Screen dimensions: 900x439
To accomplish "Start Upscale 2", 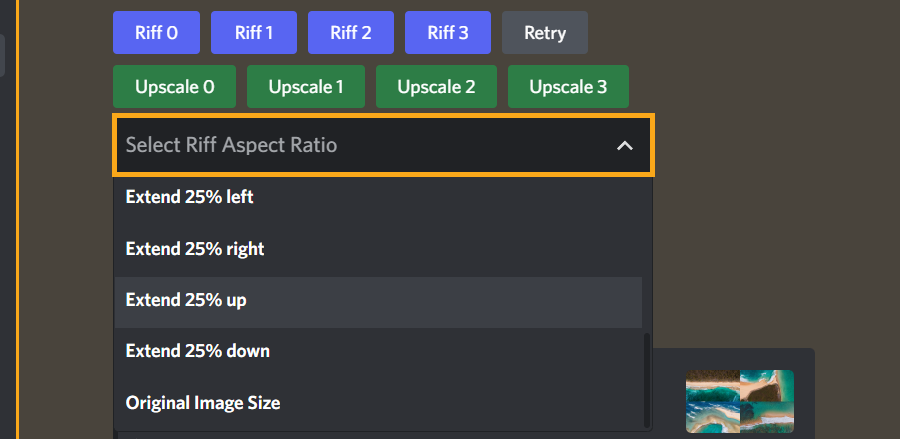I will pos(436,87).
